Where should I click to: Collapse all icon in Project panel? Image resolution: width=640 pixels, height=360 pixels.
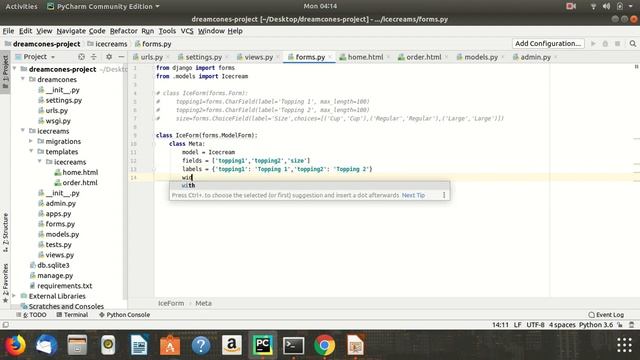click(93, 57)
